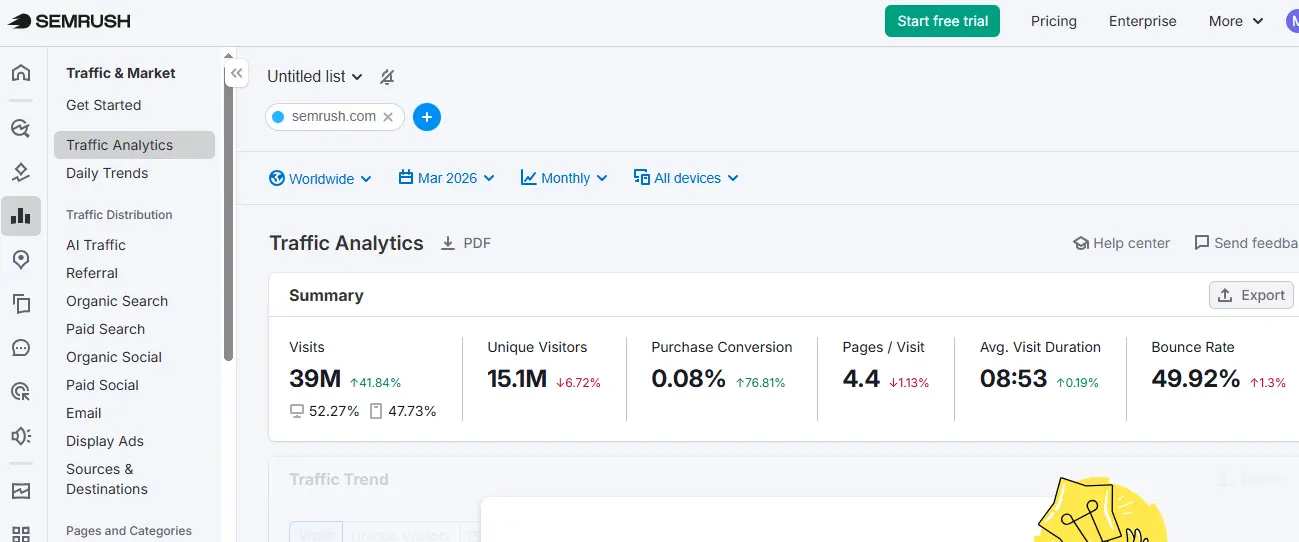
Task: Open the Paid Social report
Action: [102, 385]
